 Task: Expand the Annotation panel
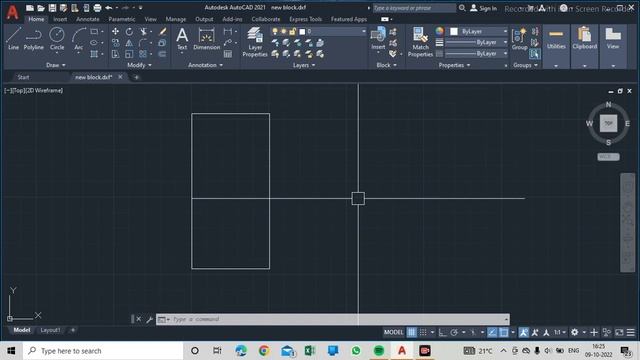205,65
